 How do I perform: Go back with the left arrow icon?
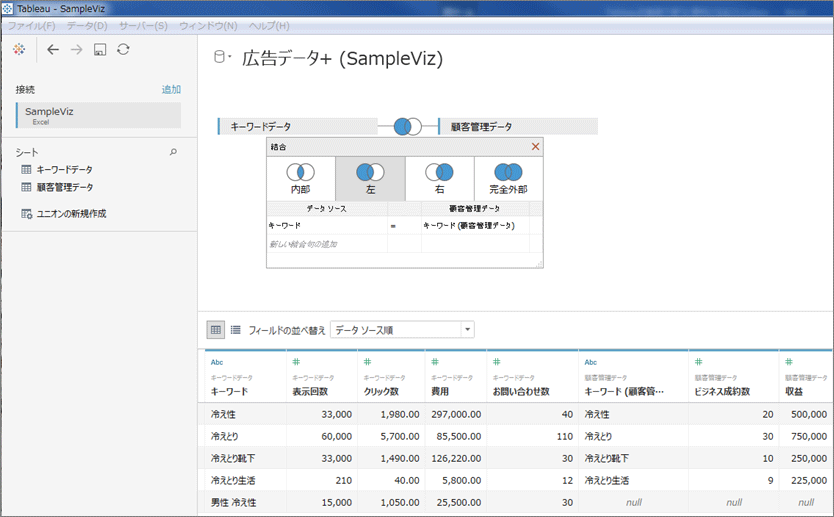pyautogui.click(x=53, y=49)
